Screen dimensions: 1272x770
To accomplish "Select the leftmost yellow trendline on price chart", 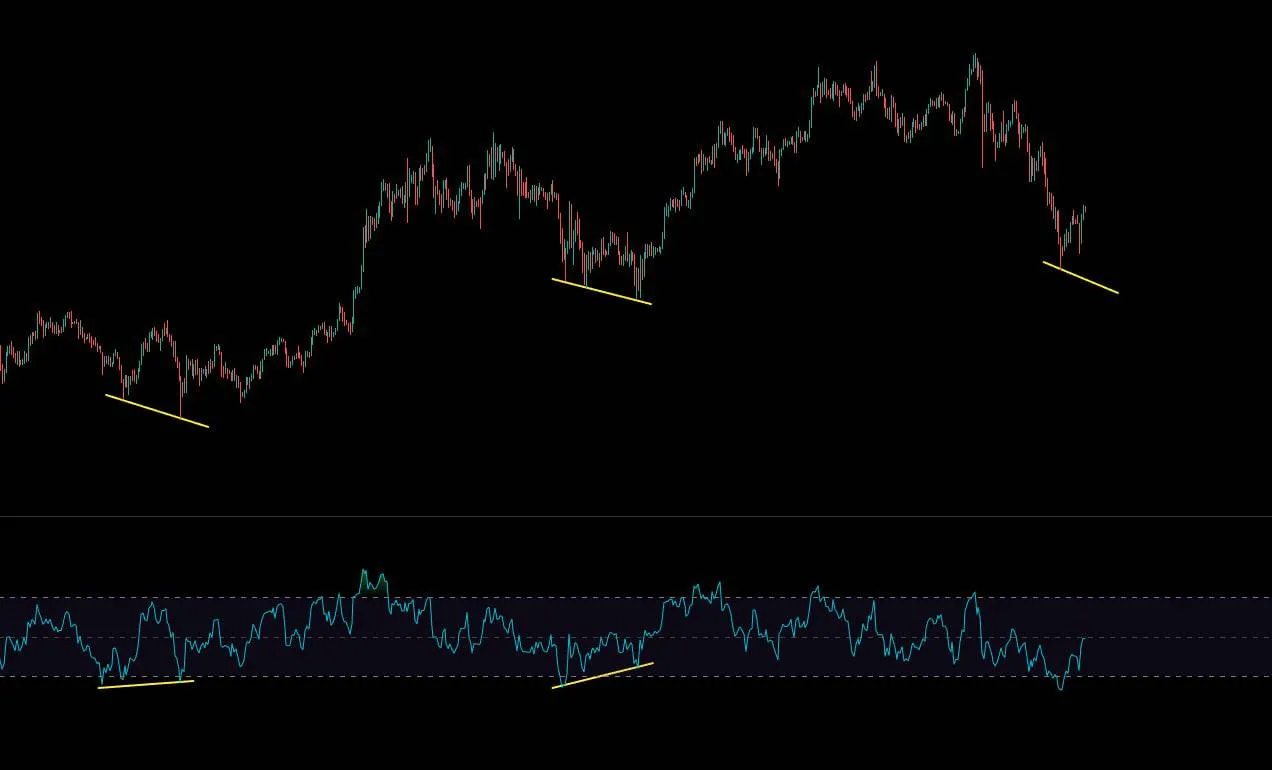I will 157,411.
